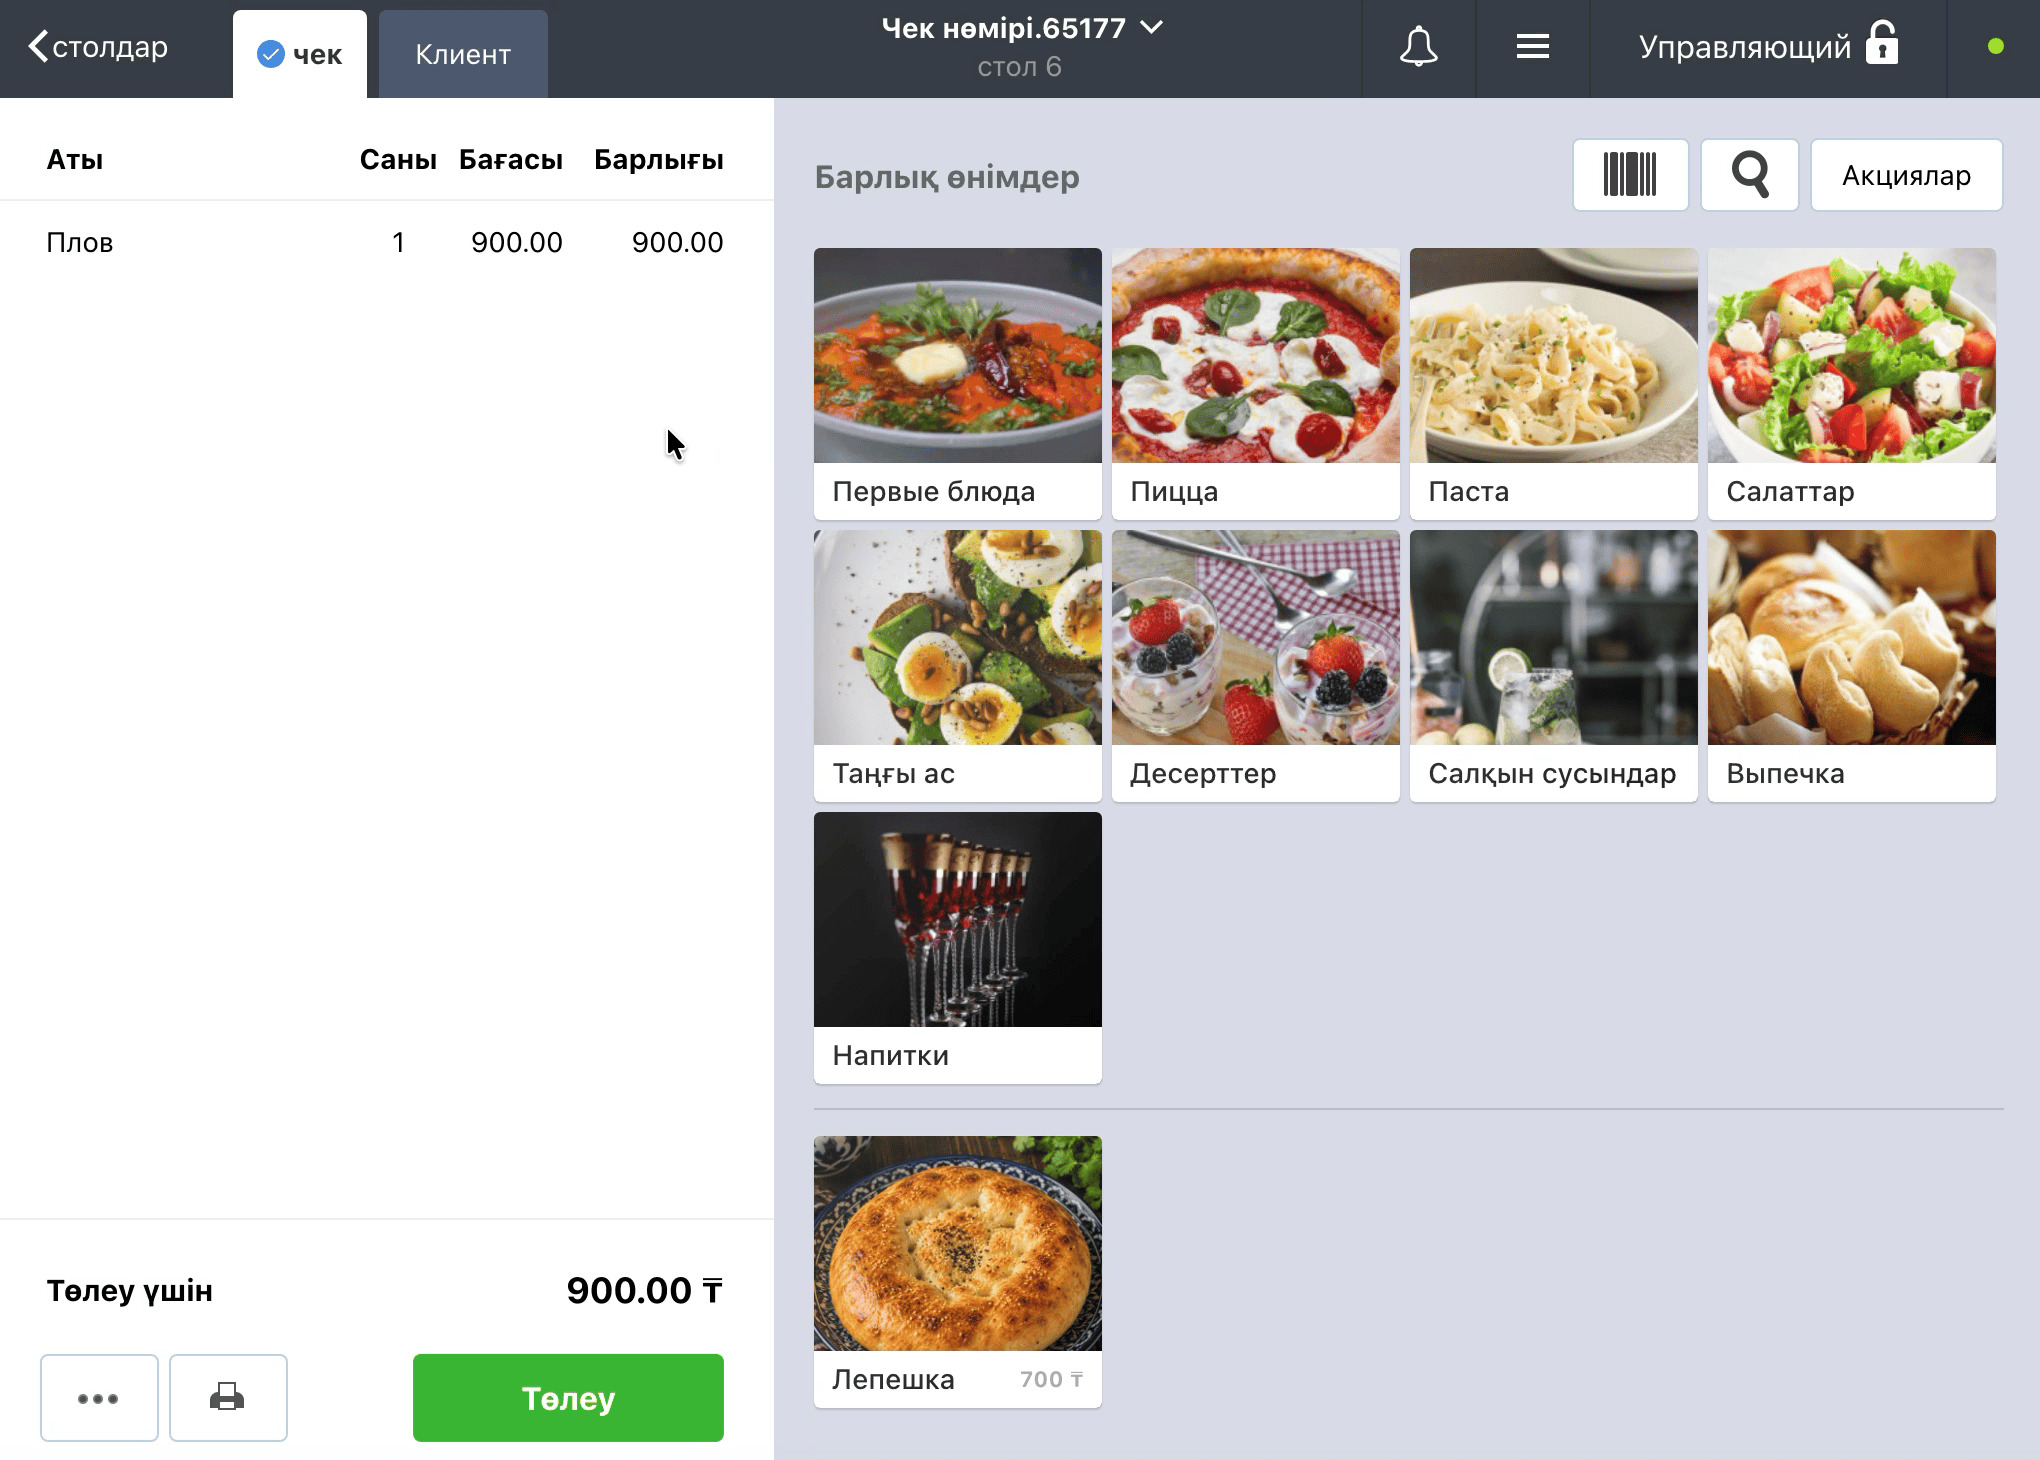Open more options three-dots button
This screenshot has height=1460, width=2040.
(x=99, y=1397)
